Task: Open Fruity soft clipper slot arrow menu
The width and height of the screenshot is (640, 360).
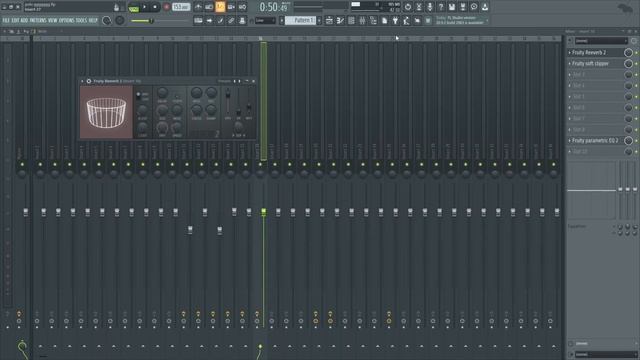Action: (x=570, y=64)
